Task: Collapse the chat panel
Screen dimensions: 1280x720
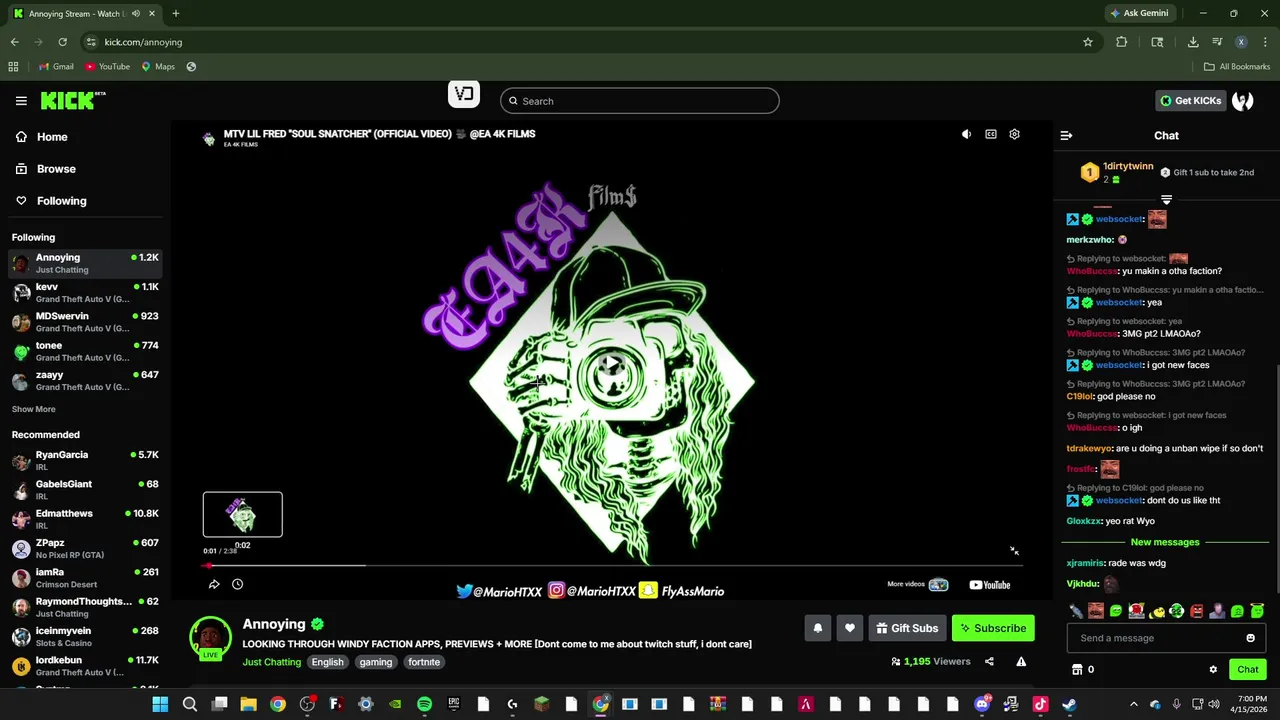Action: [x=1066, y=135]
